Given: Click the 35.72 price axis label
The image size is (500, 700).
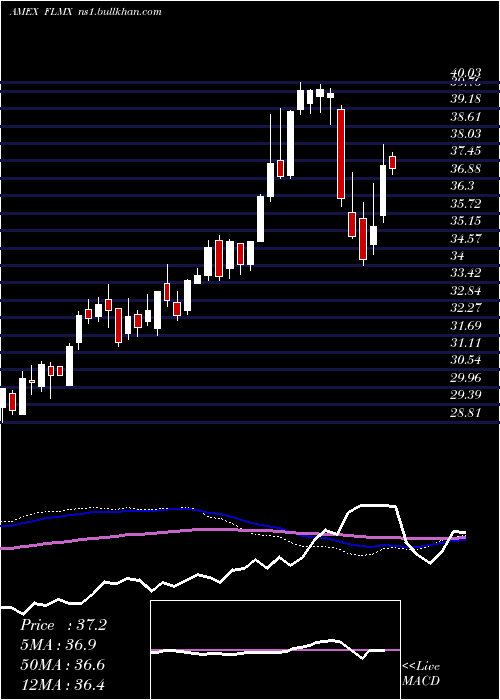Looking at the screenshot, I should pos(465,204).
